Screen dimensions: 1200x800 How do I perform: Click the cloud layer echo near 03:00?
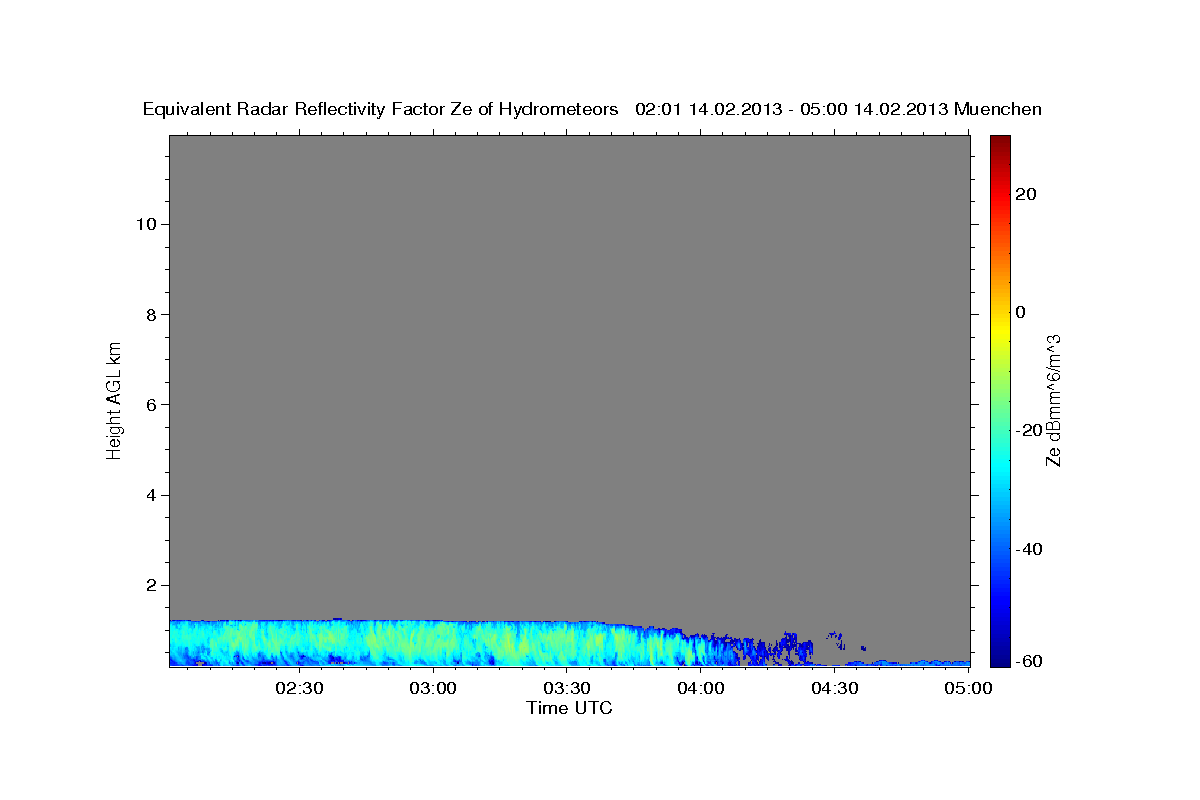[x=433, y=643]
